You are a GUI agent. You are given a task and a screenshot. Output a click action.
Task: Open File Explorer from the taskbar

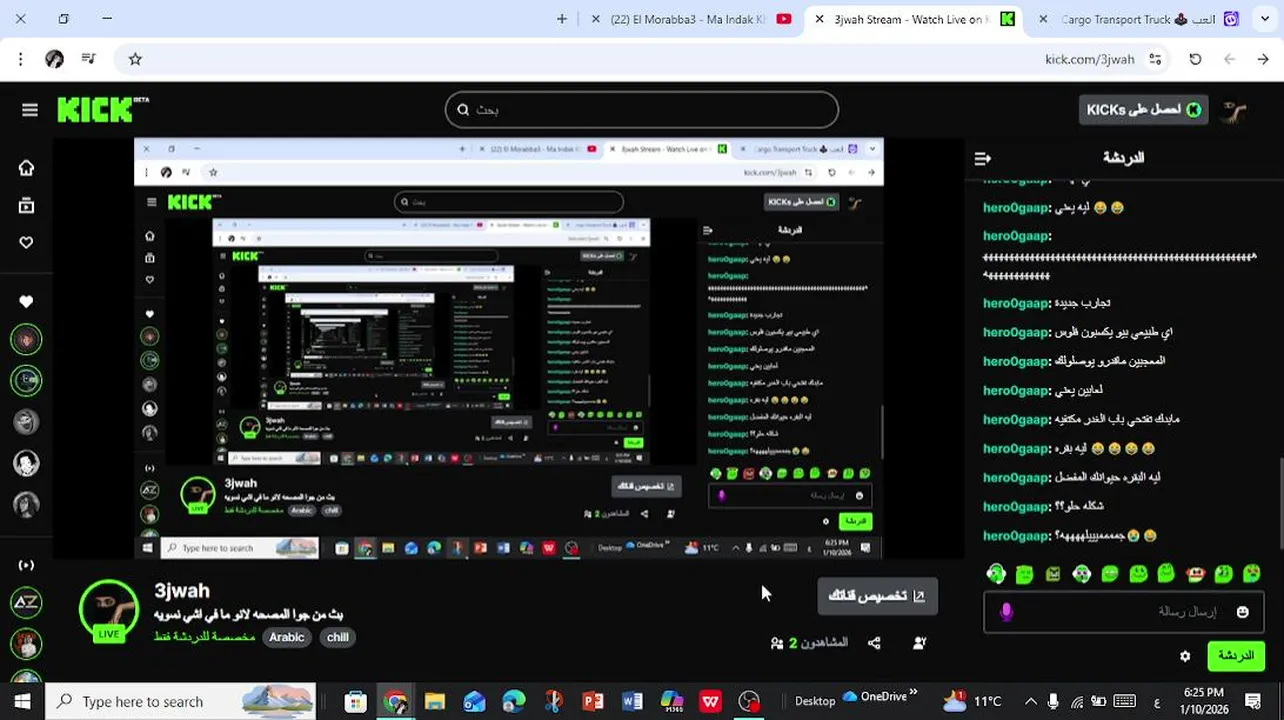(434, 702)
